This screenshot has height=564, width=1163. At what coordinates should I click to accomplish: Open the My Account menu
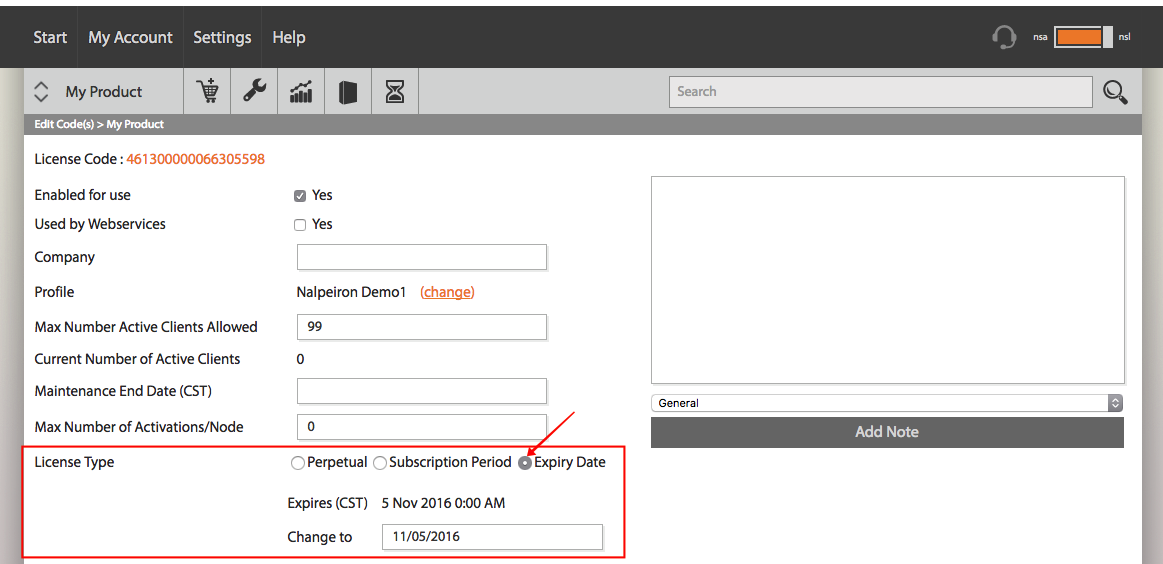point(131,37)
